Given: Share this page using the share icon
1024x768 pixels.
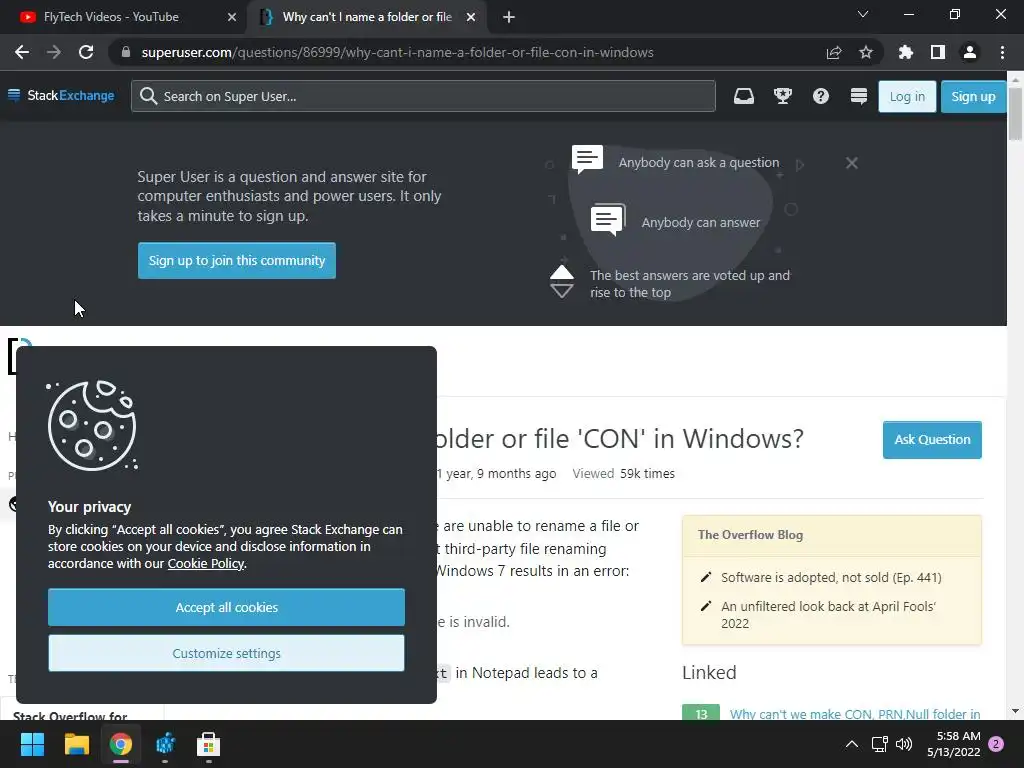Looking at the screenshot, I should pyautogui.click(x=833, y=53).
